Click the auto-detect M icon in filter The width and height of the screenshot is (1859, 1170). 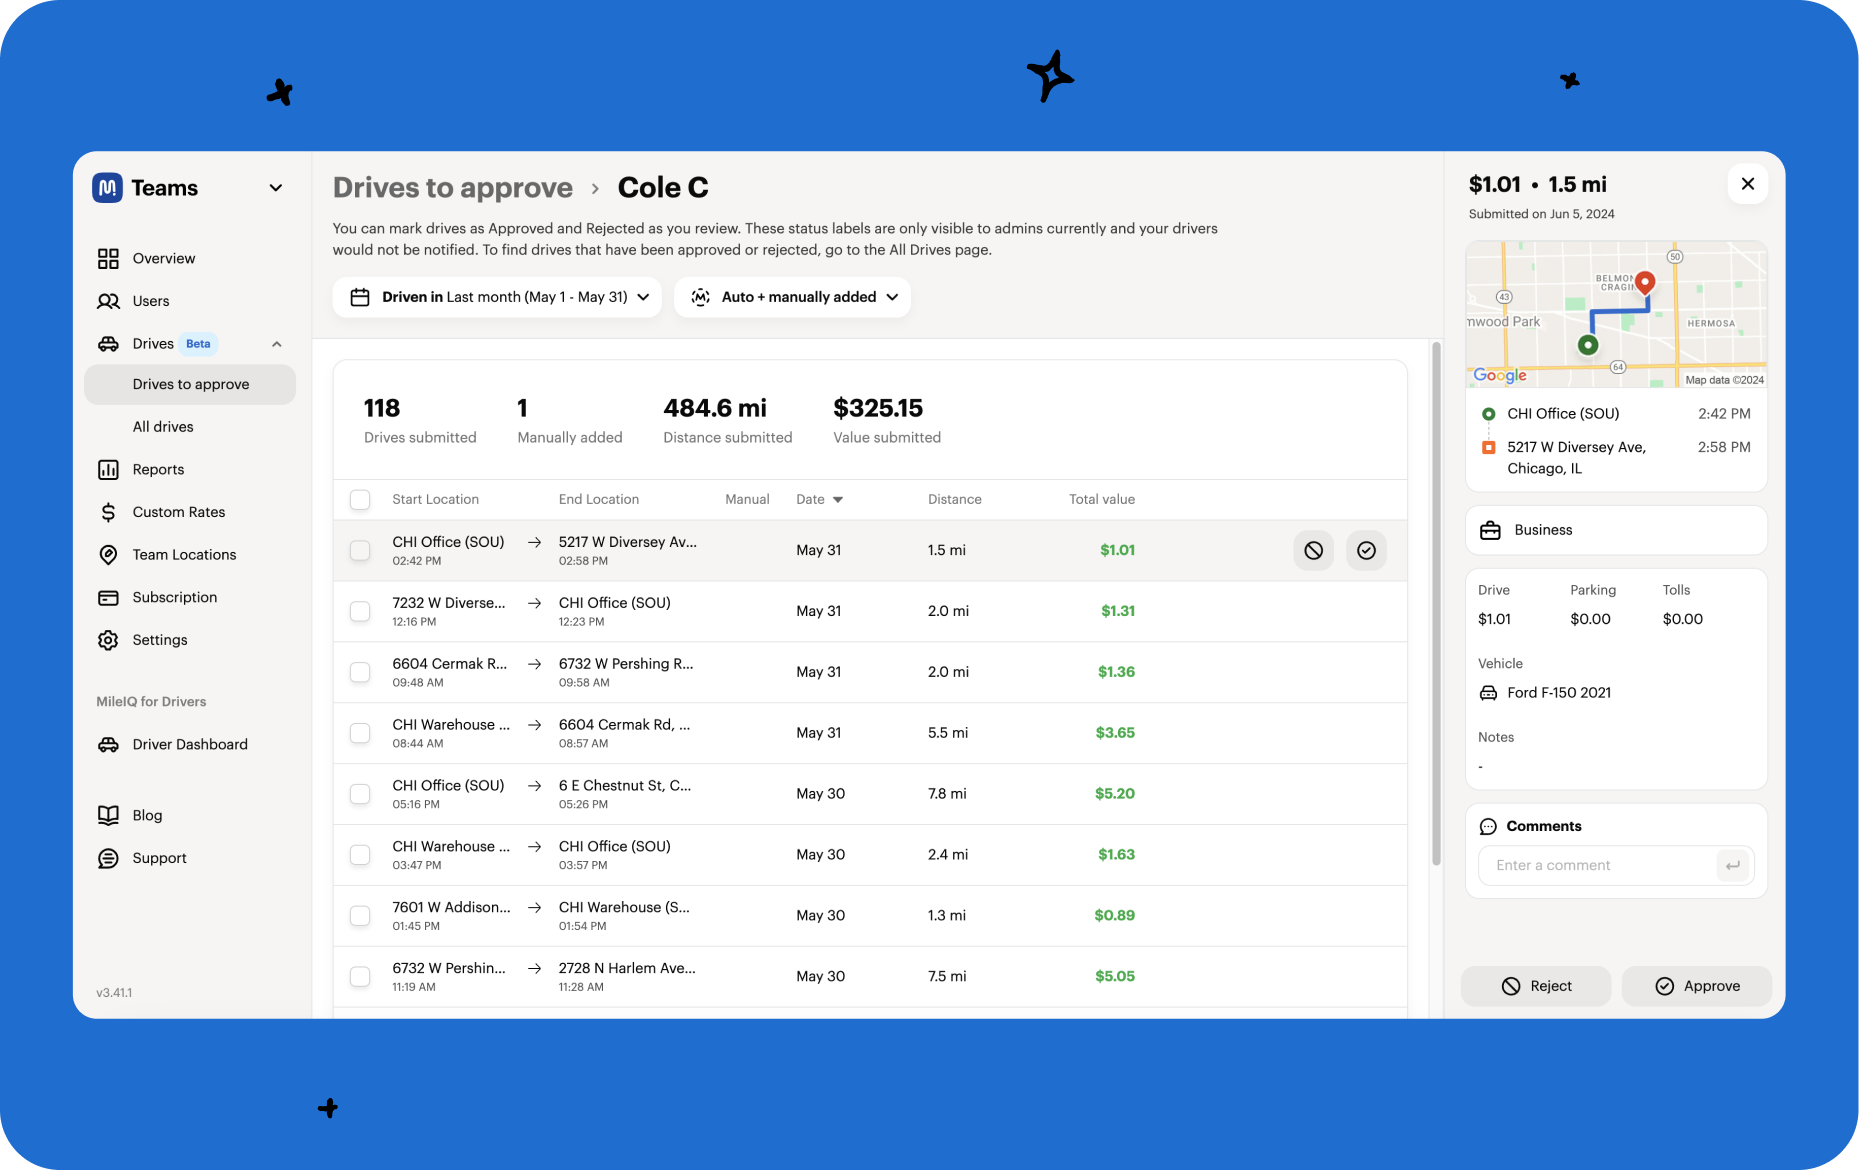701,297
